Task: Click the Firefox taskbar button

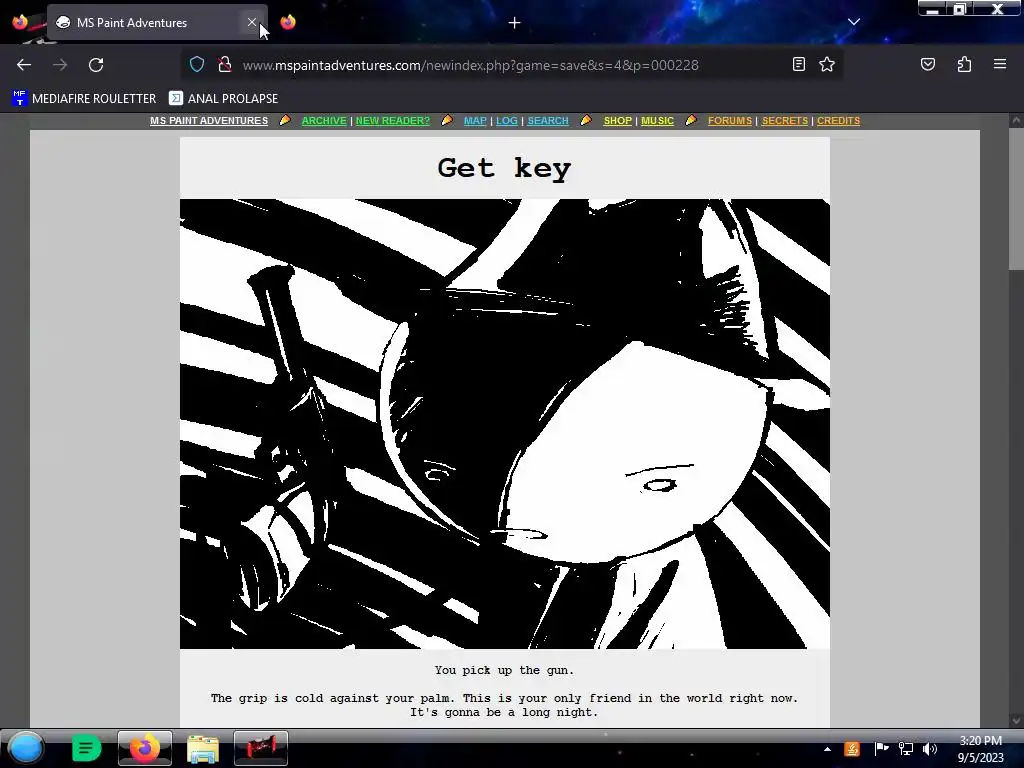Action: (145, 748)
